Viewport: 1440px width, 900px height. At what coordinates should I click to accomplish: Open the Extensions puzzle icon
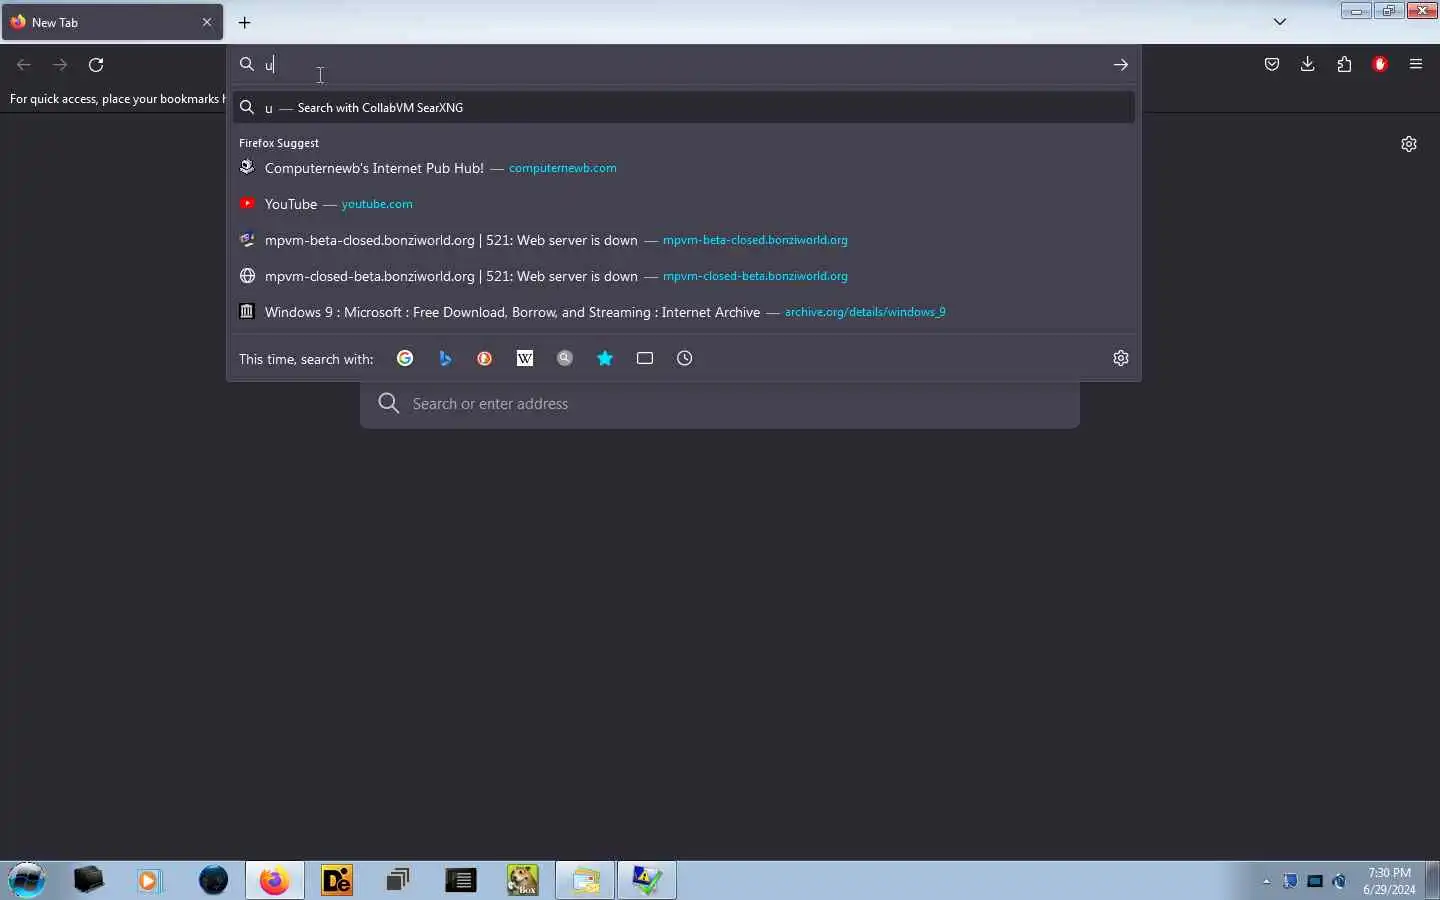pos(1345,65)
